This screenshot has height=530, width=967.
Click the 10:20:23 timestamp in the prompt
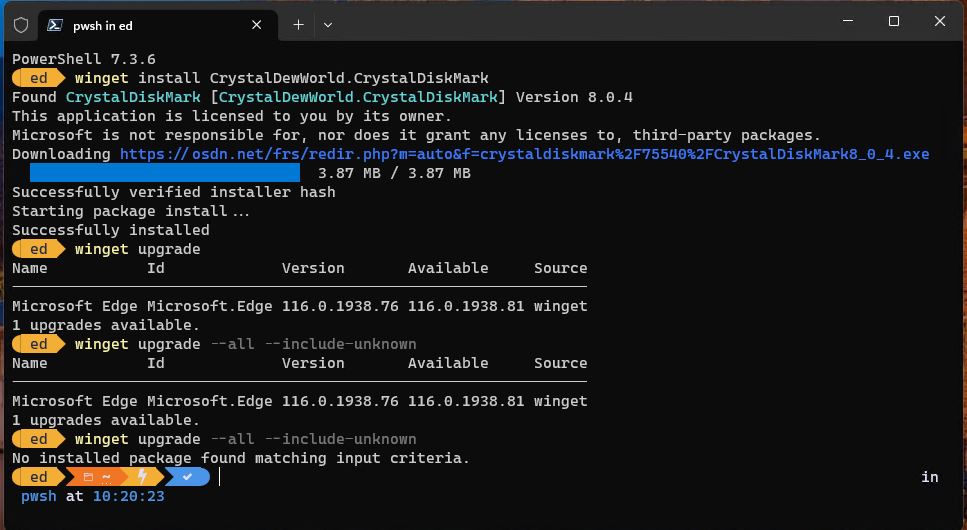point(129,497)
